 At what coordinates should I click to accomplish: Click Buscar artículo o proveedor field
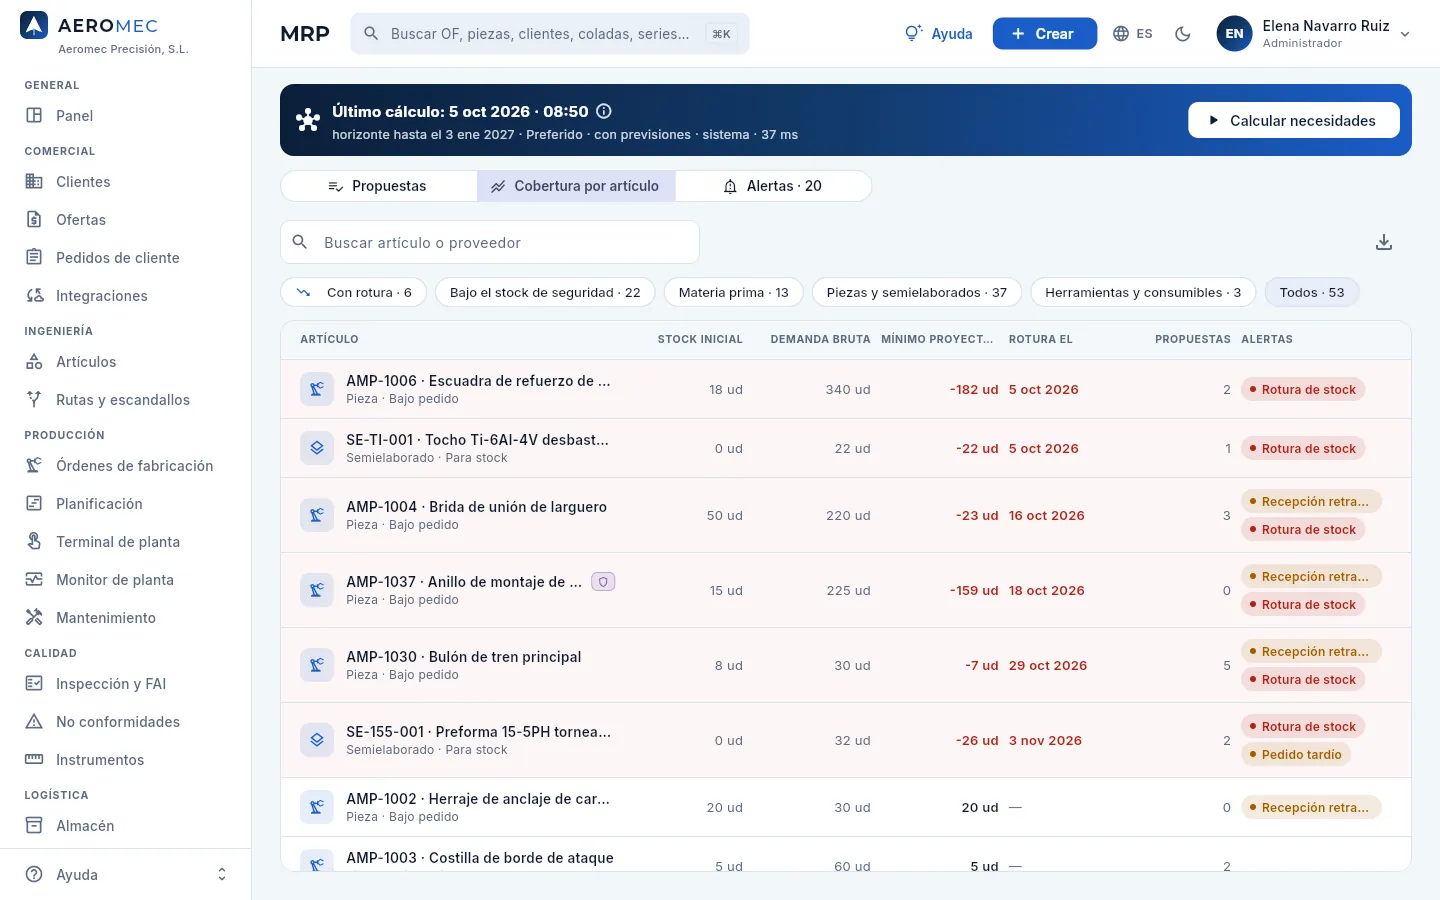click(490, 242)
